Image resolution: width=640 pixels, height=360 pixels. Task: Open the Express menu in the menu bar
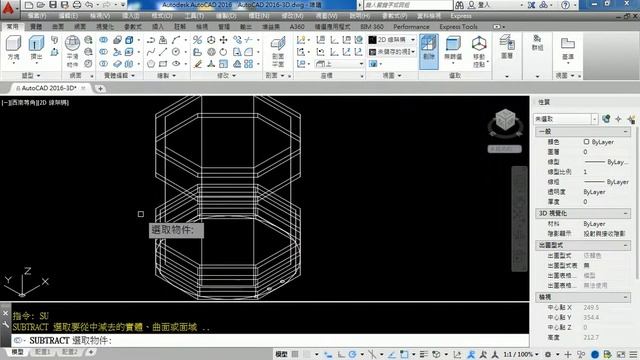coord(461,16)
